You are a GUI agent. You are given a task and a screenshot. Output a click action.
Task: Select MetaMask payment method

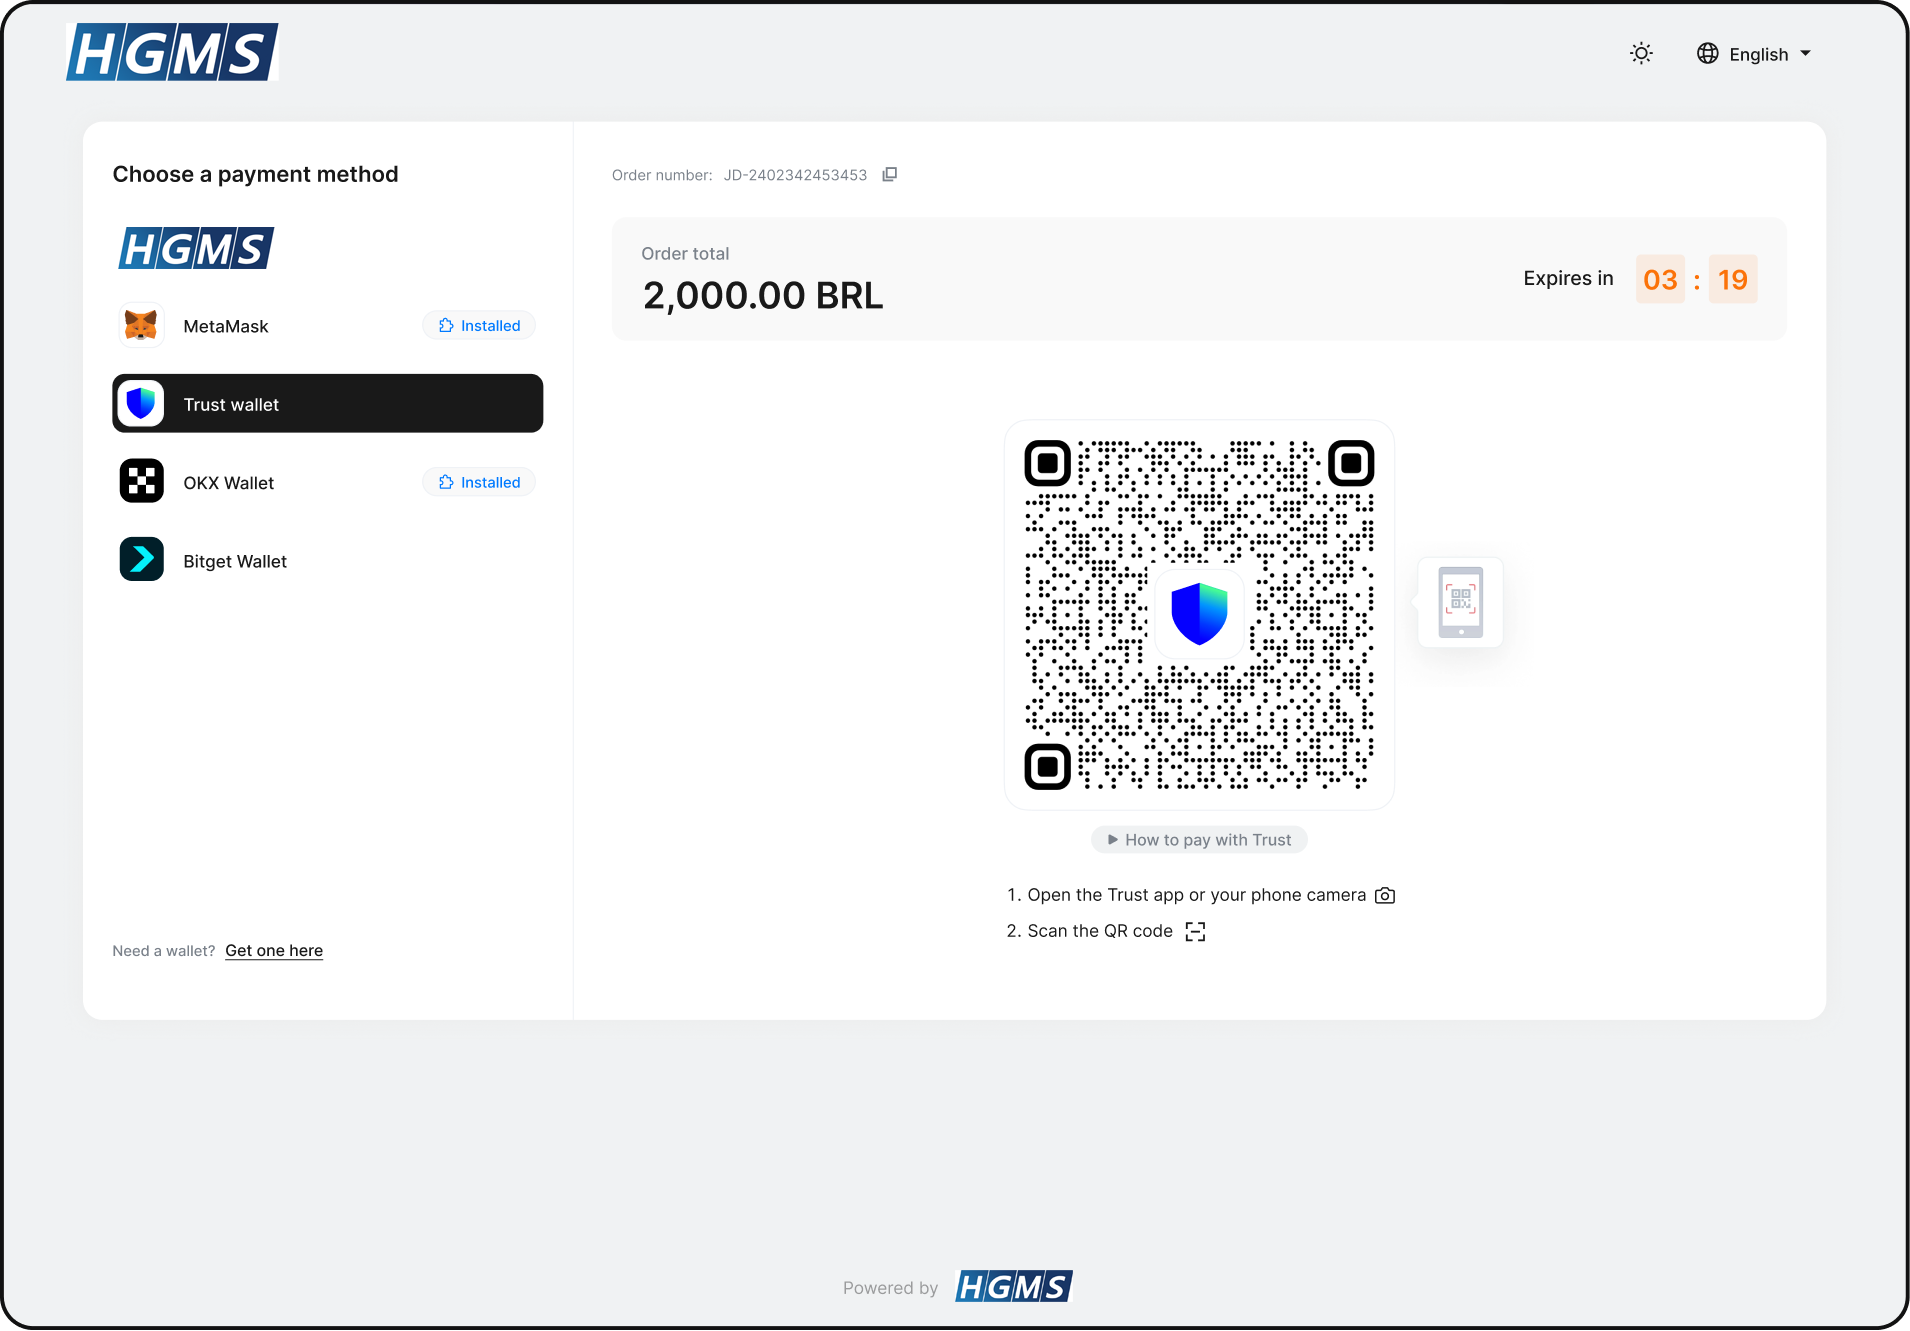click(328, 326)
